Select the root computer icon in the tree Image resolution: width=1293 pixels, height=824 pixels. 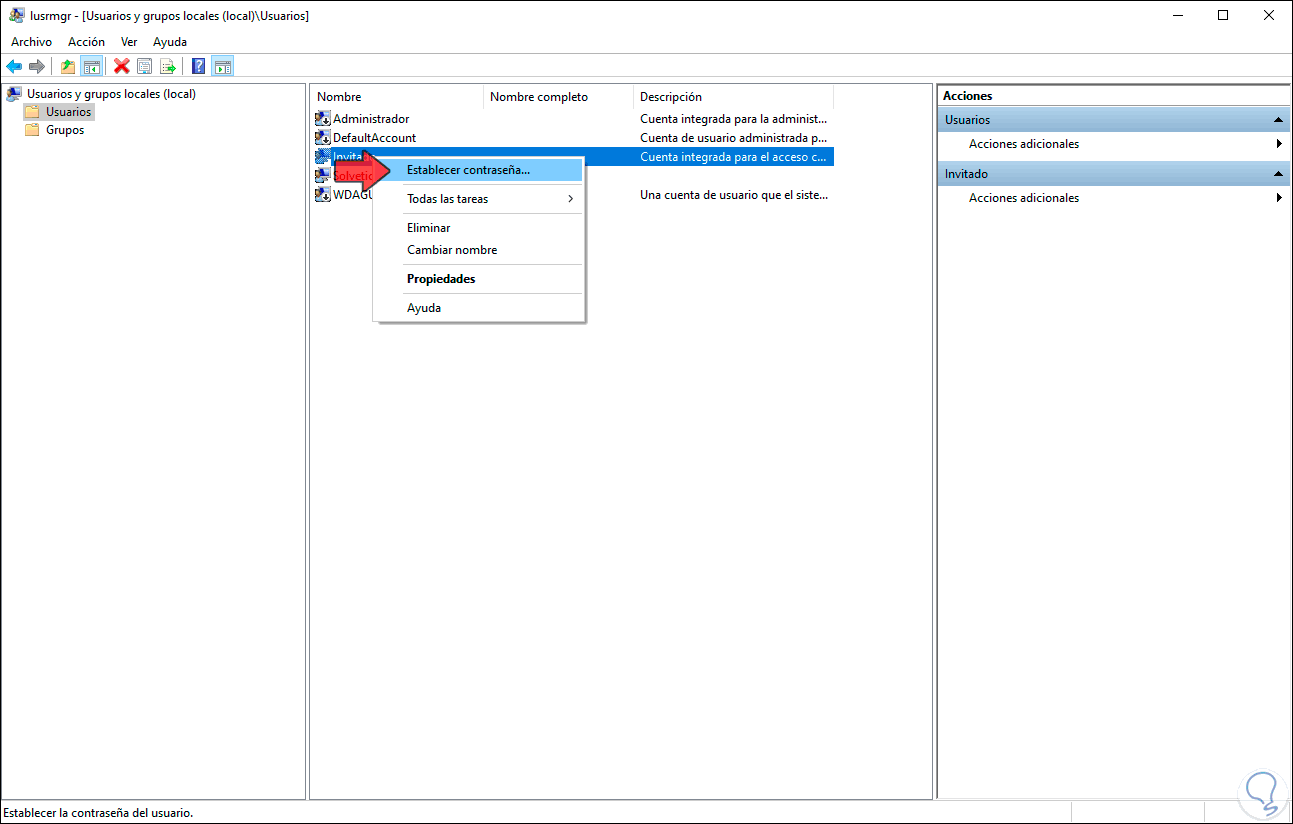tap(14, 94)
